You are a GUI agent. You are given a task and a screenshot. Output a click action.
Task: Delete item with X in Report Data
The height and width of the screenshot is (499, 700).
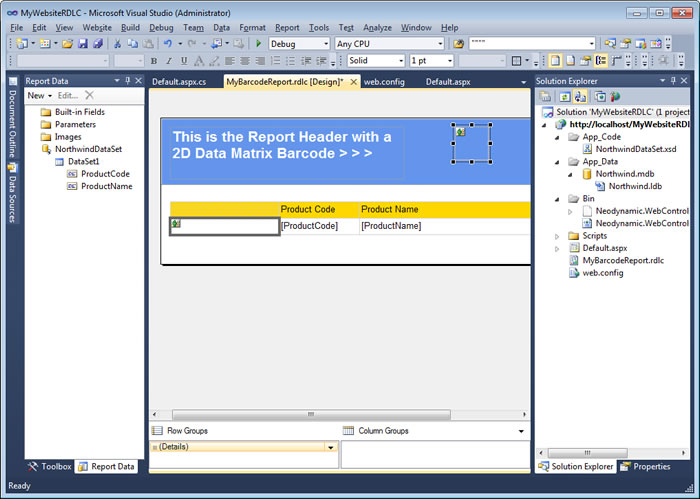89,95
